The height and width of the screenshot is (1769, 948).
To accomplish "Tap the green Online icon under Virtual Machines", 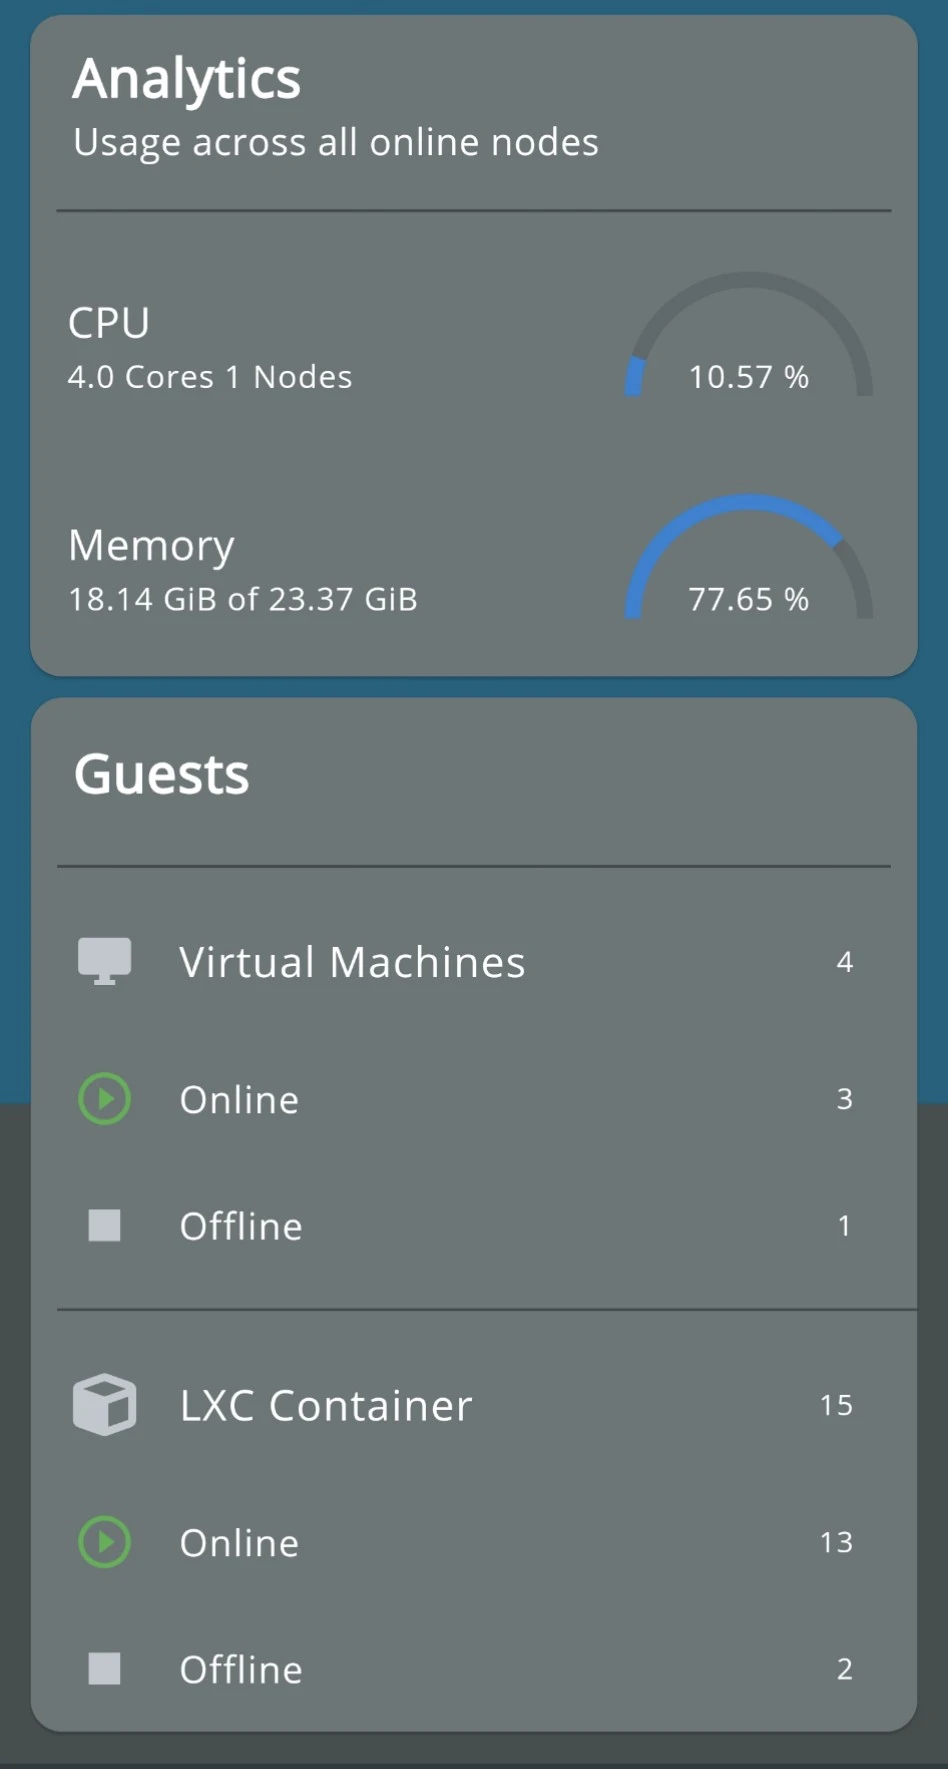I will coord(105,1099).
